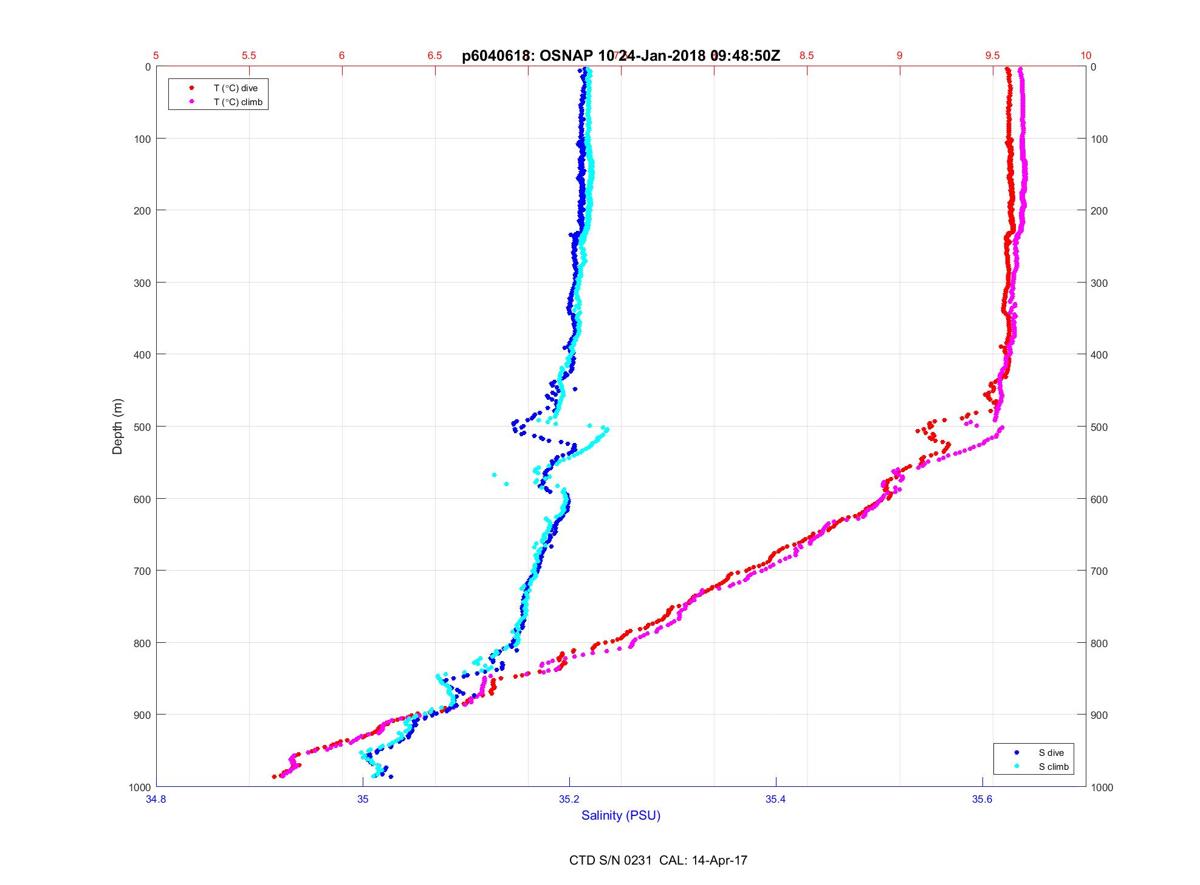Click the red 6.5 temperature tick label
Image resolution: width=1200 pixels, height=885 pixels.
point(435,56)
